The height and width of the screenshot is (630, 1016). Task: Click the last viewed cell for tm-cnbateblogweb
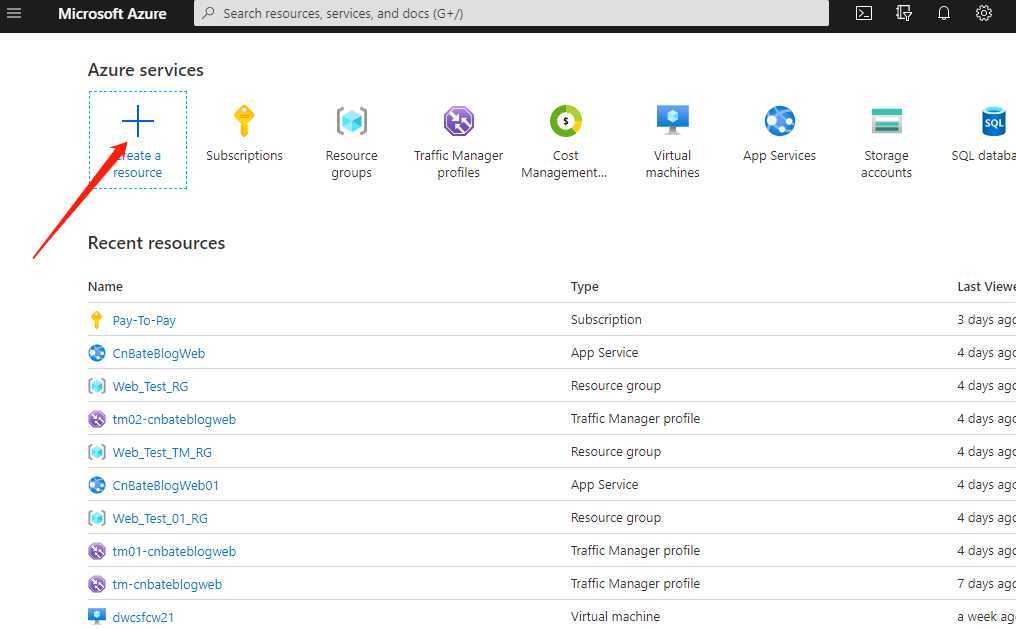986,583
